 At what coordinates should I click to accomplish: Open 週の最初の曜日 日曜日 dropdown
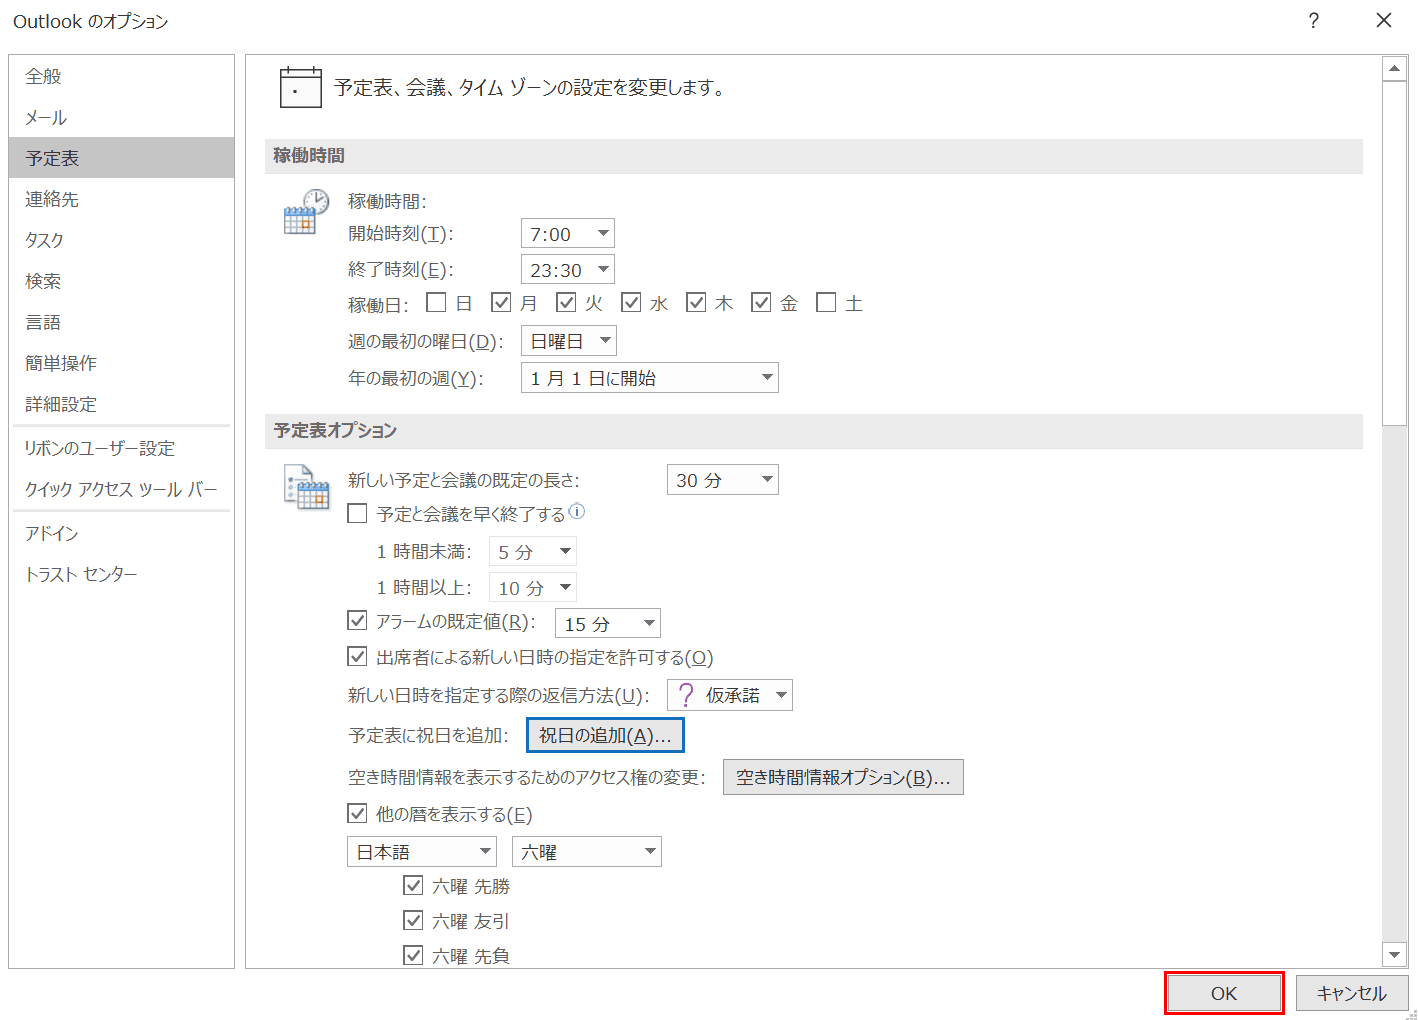(569, 341)
